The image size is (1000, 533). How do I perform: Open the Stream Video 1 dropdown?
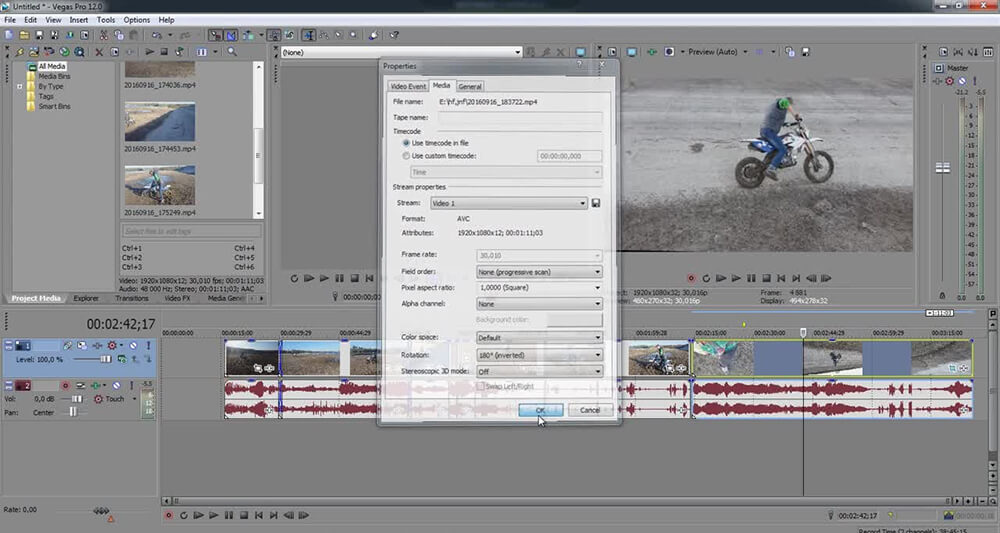pyautogui.click(x=509, y=203)
